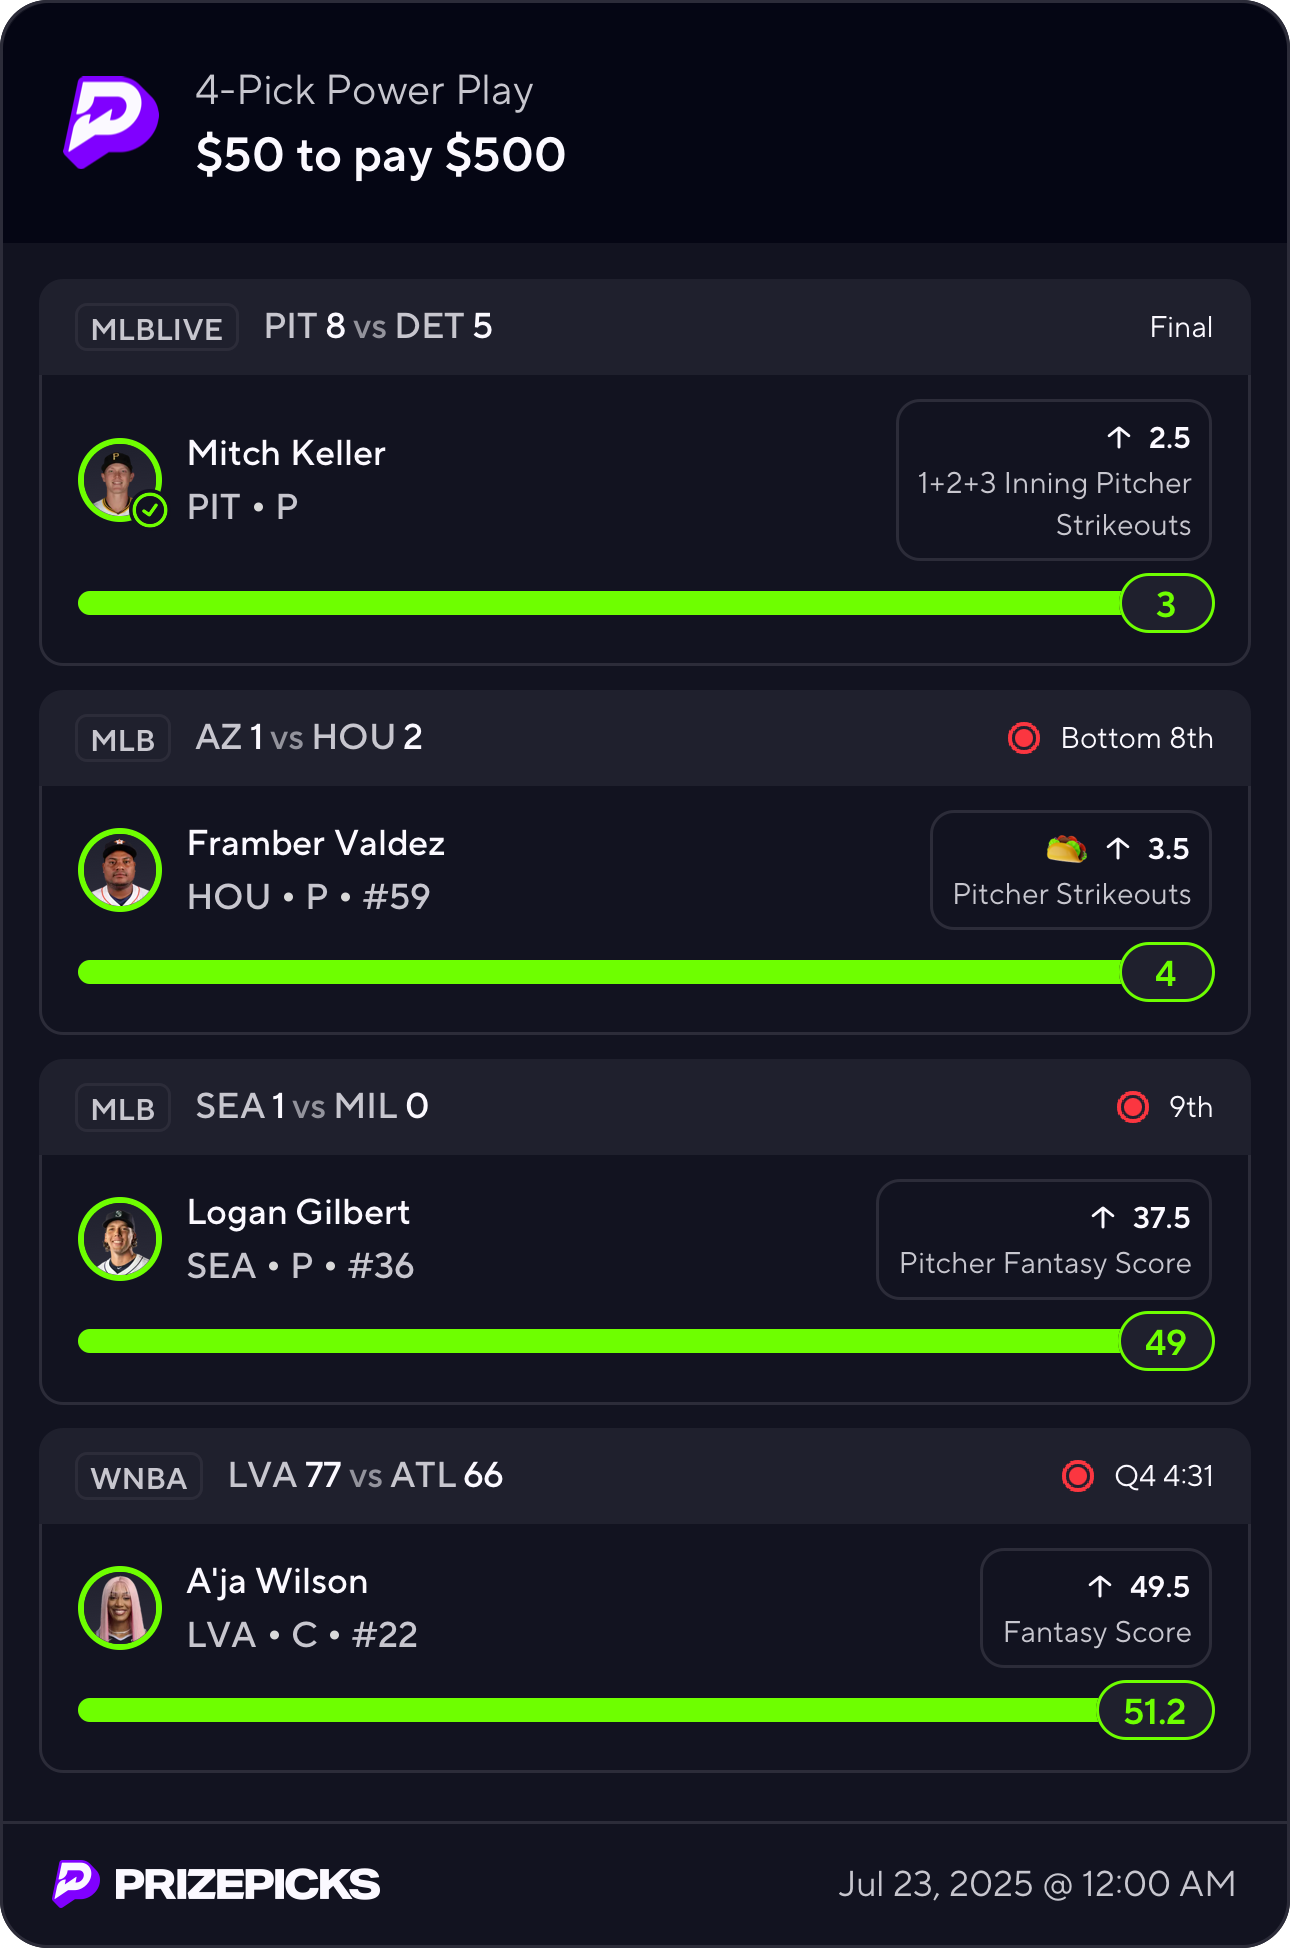Viewport: 1290px width, 1949px height.
Task: Click the PIT 8 vs DET 5 header
Action: (378, 327)
